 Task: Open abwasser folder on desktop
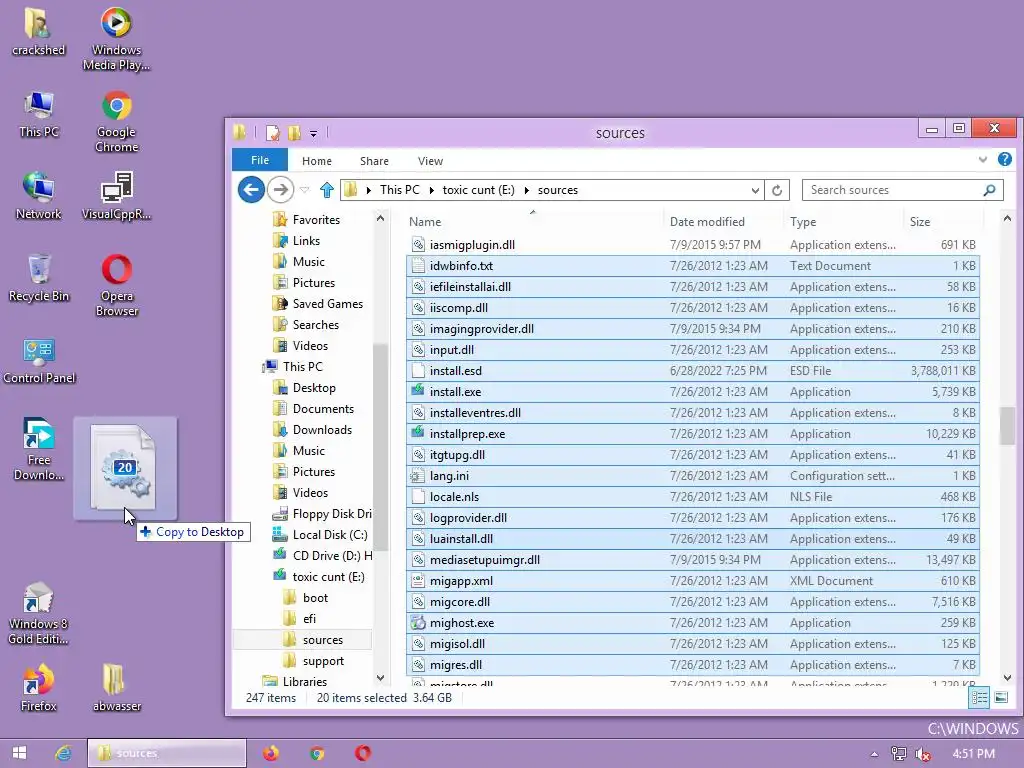pyautogui.click(x=116, y=687)
